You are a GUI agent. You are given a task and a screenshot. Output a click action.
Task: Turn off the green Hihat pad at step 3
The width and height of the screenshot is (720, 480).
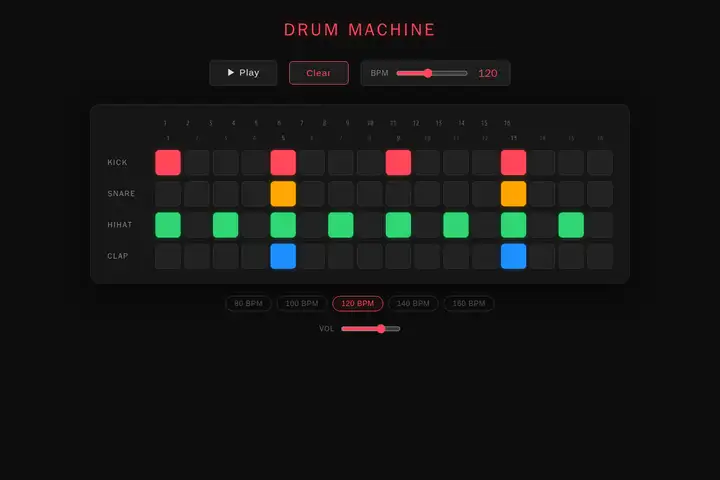tap(225, 225)
